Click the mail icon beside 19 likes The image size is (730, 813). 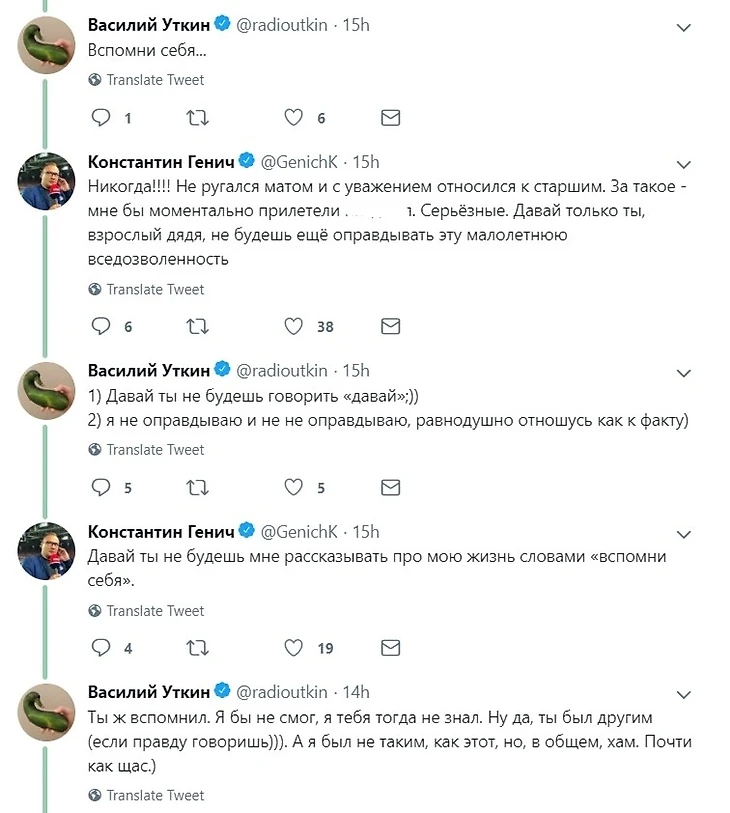[x=391, y=648]
